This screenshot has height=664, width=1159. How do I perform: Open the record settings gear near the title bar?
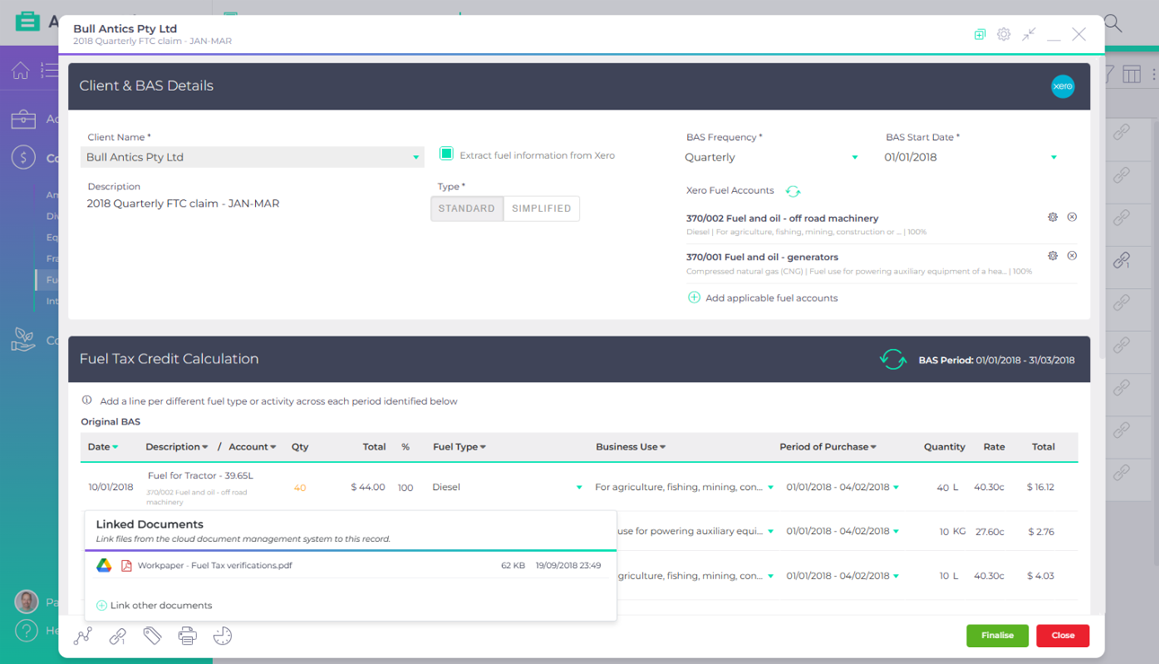coord(1004,34)
